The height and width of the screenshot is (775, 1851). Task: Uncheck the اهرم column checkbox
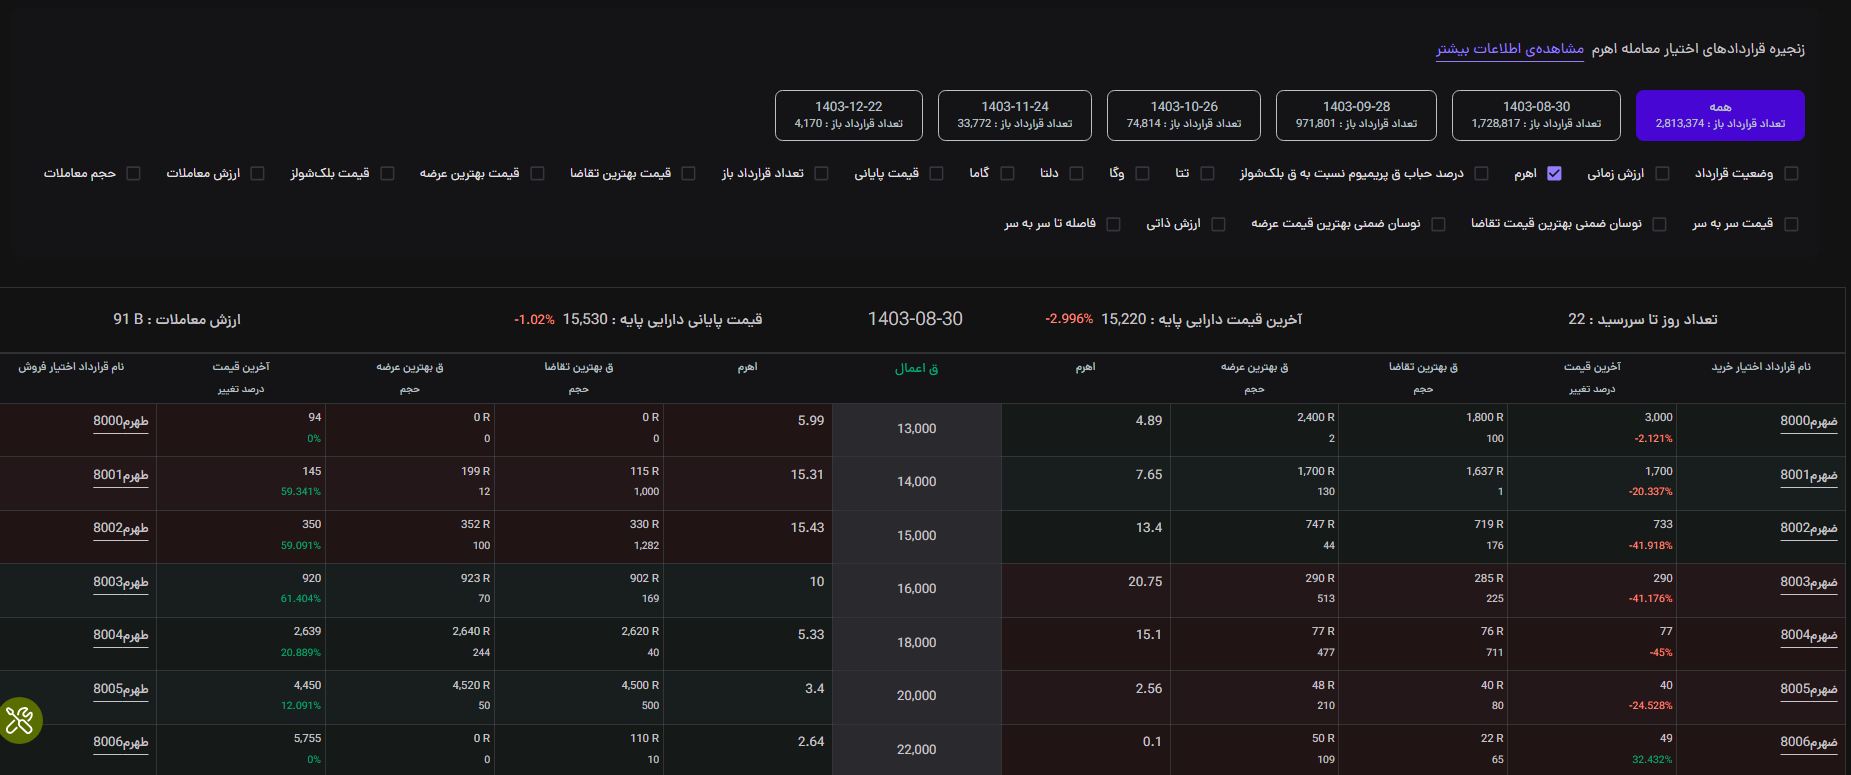point(1554,173)
